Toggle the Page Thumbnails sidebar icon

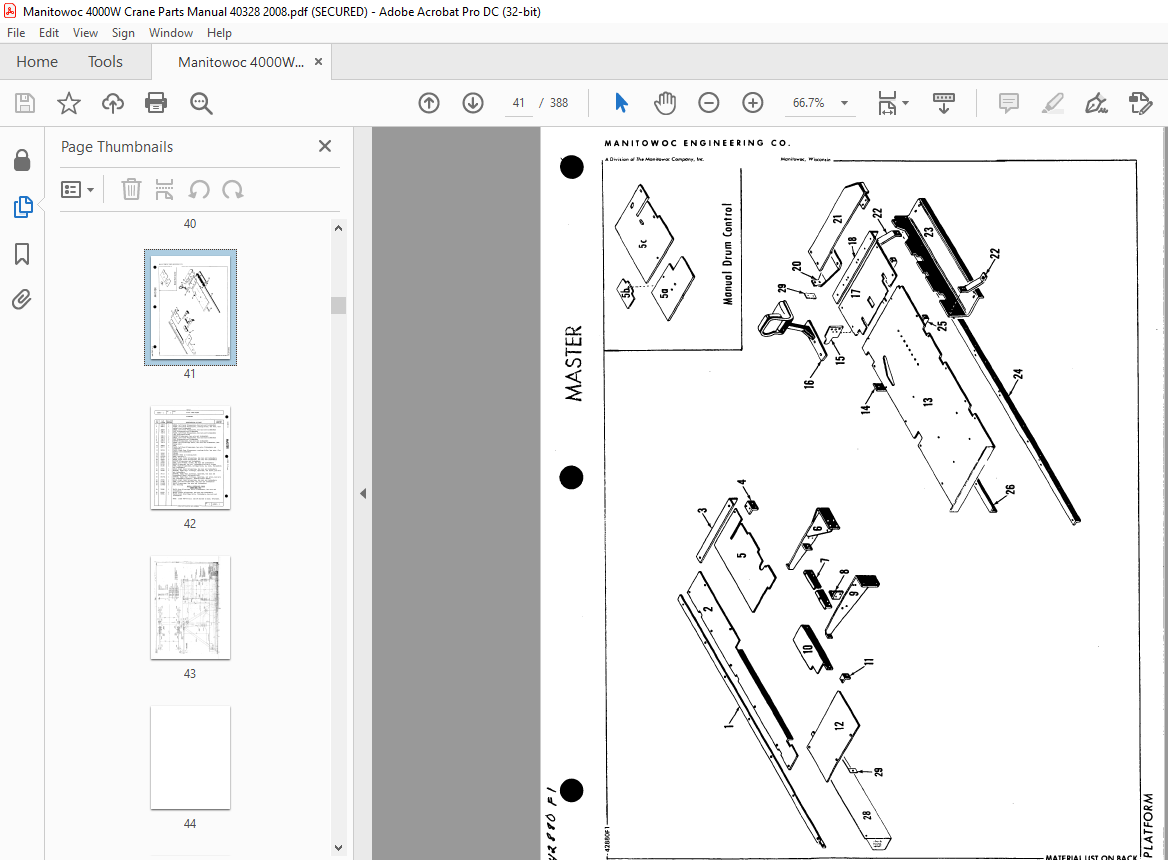[22, 207]
